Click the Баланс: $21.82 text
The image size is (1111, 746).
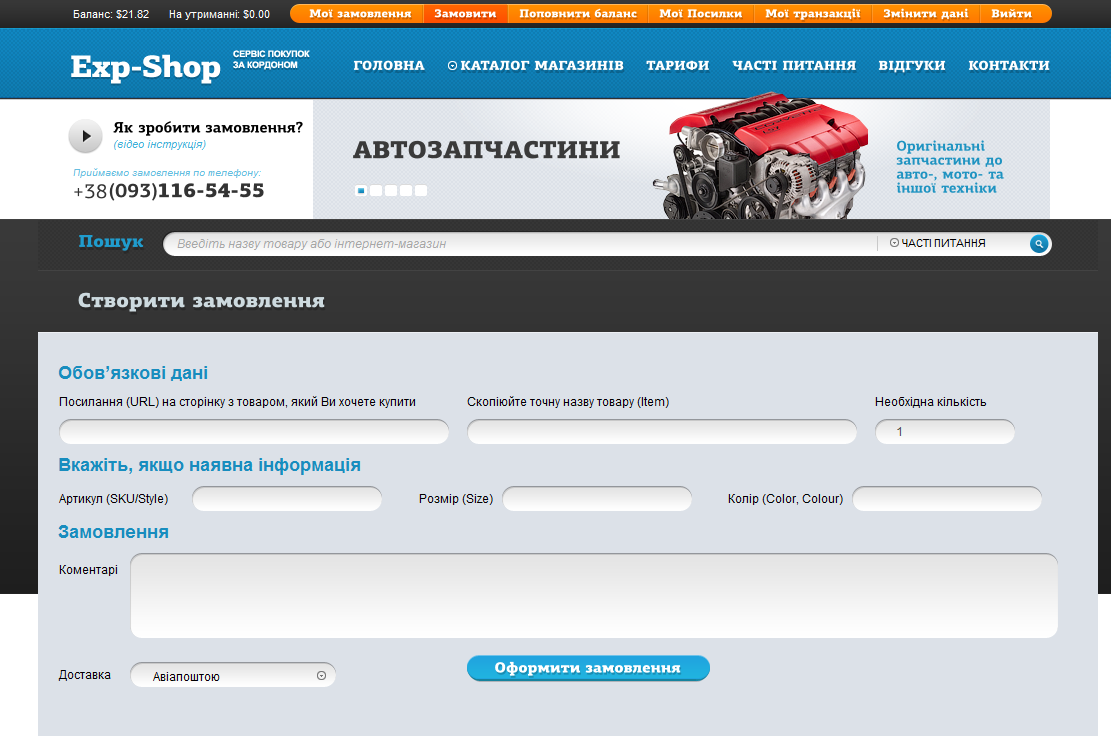111,14
